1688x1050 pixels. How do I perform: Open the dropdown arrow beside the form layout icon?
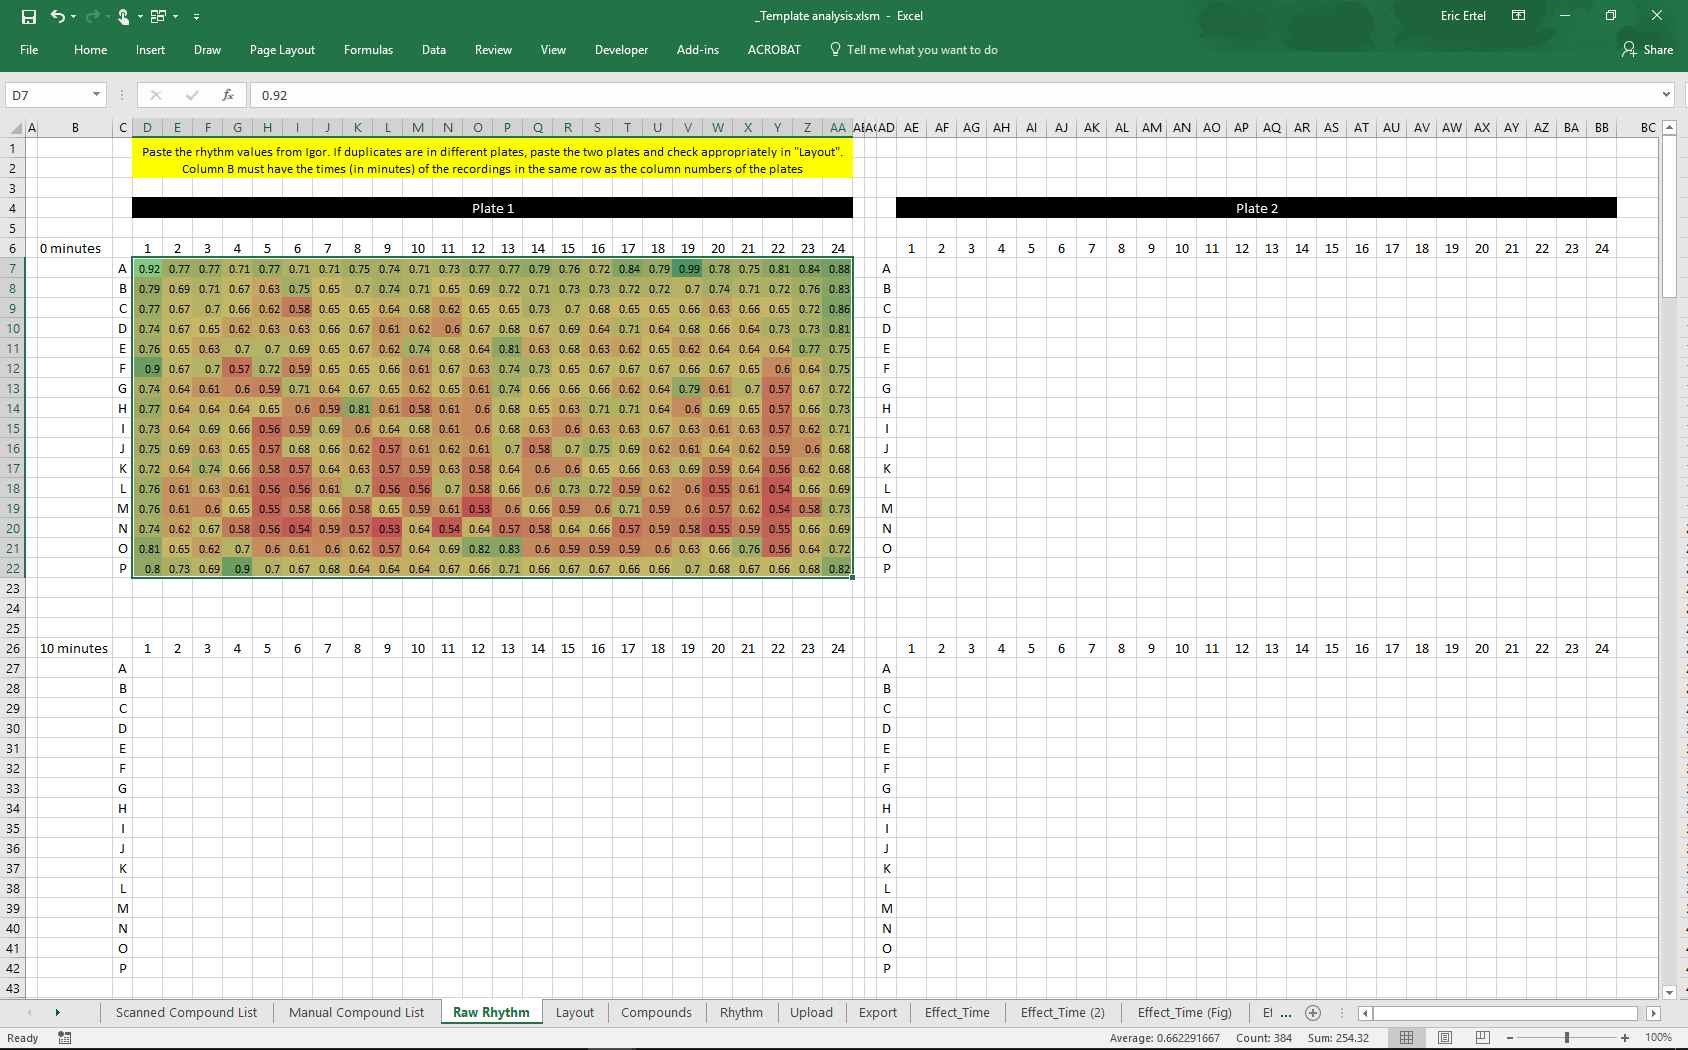[175, 16]
